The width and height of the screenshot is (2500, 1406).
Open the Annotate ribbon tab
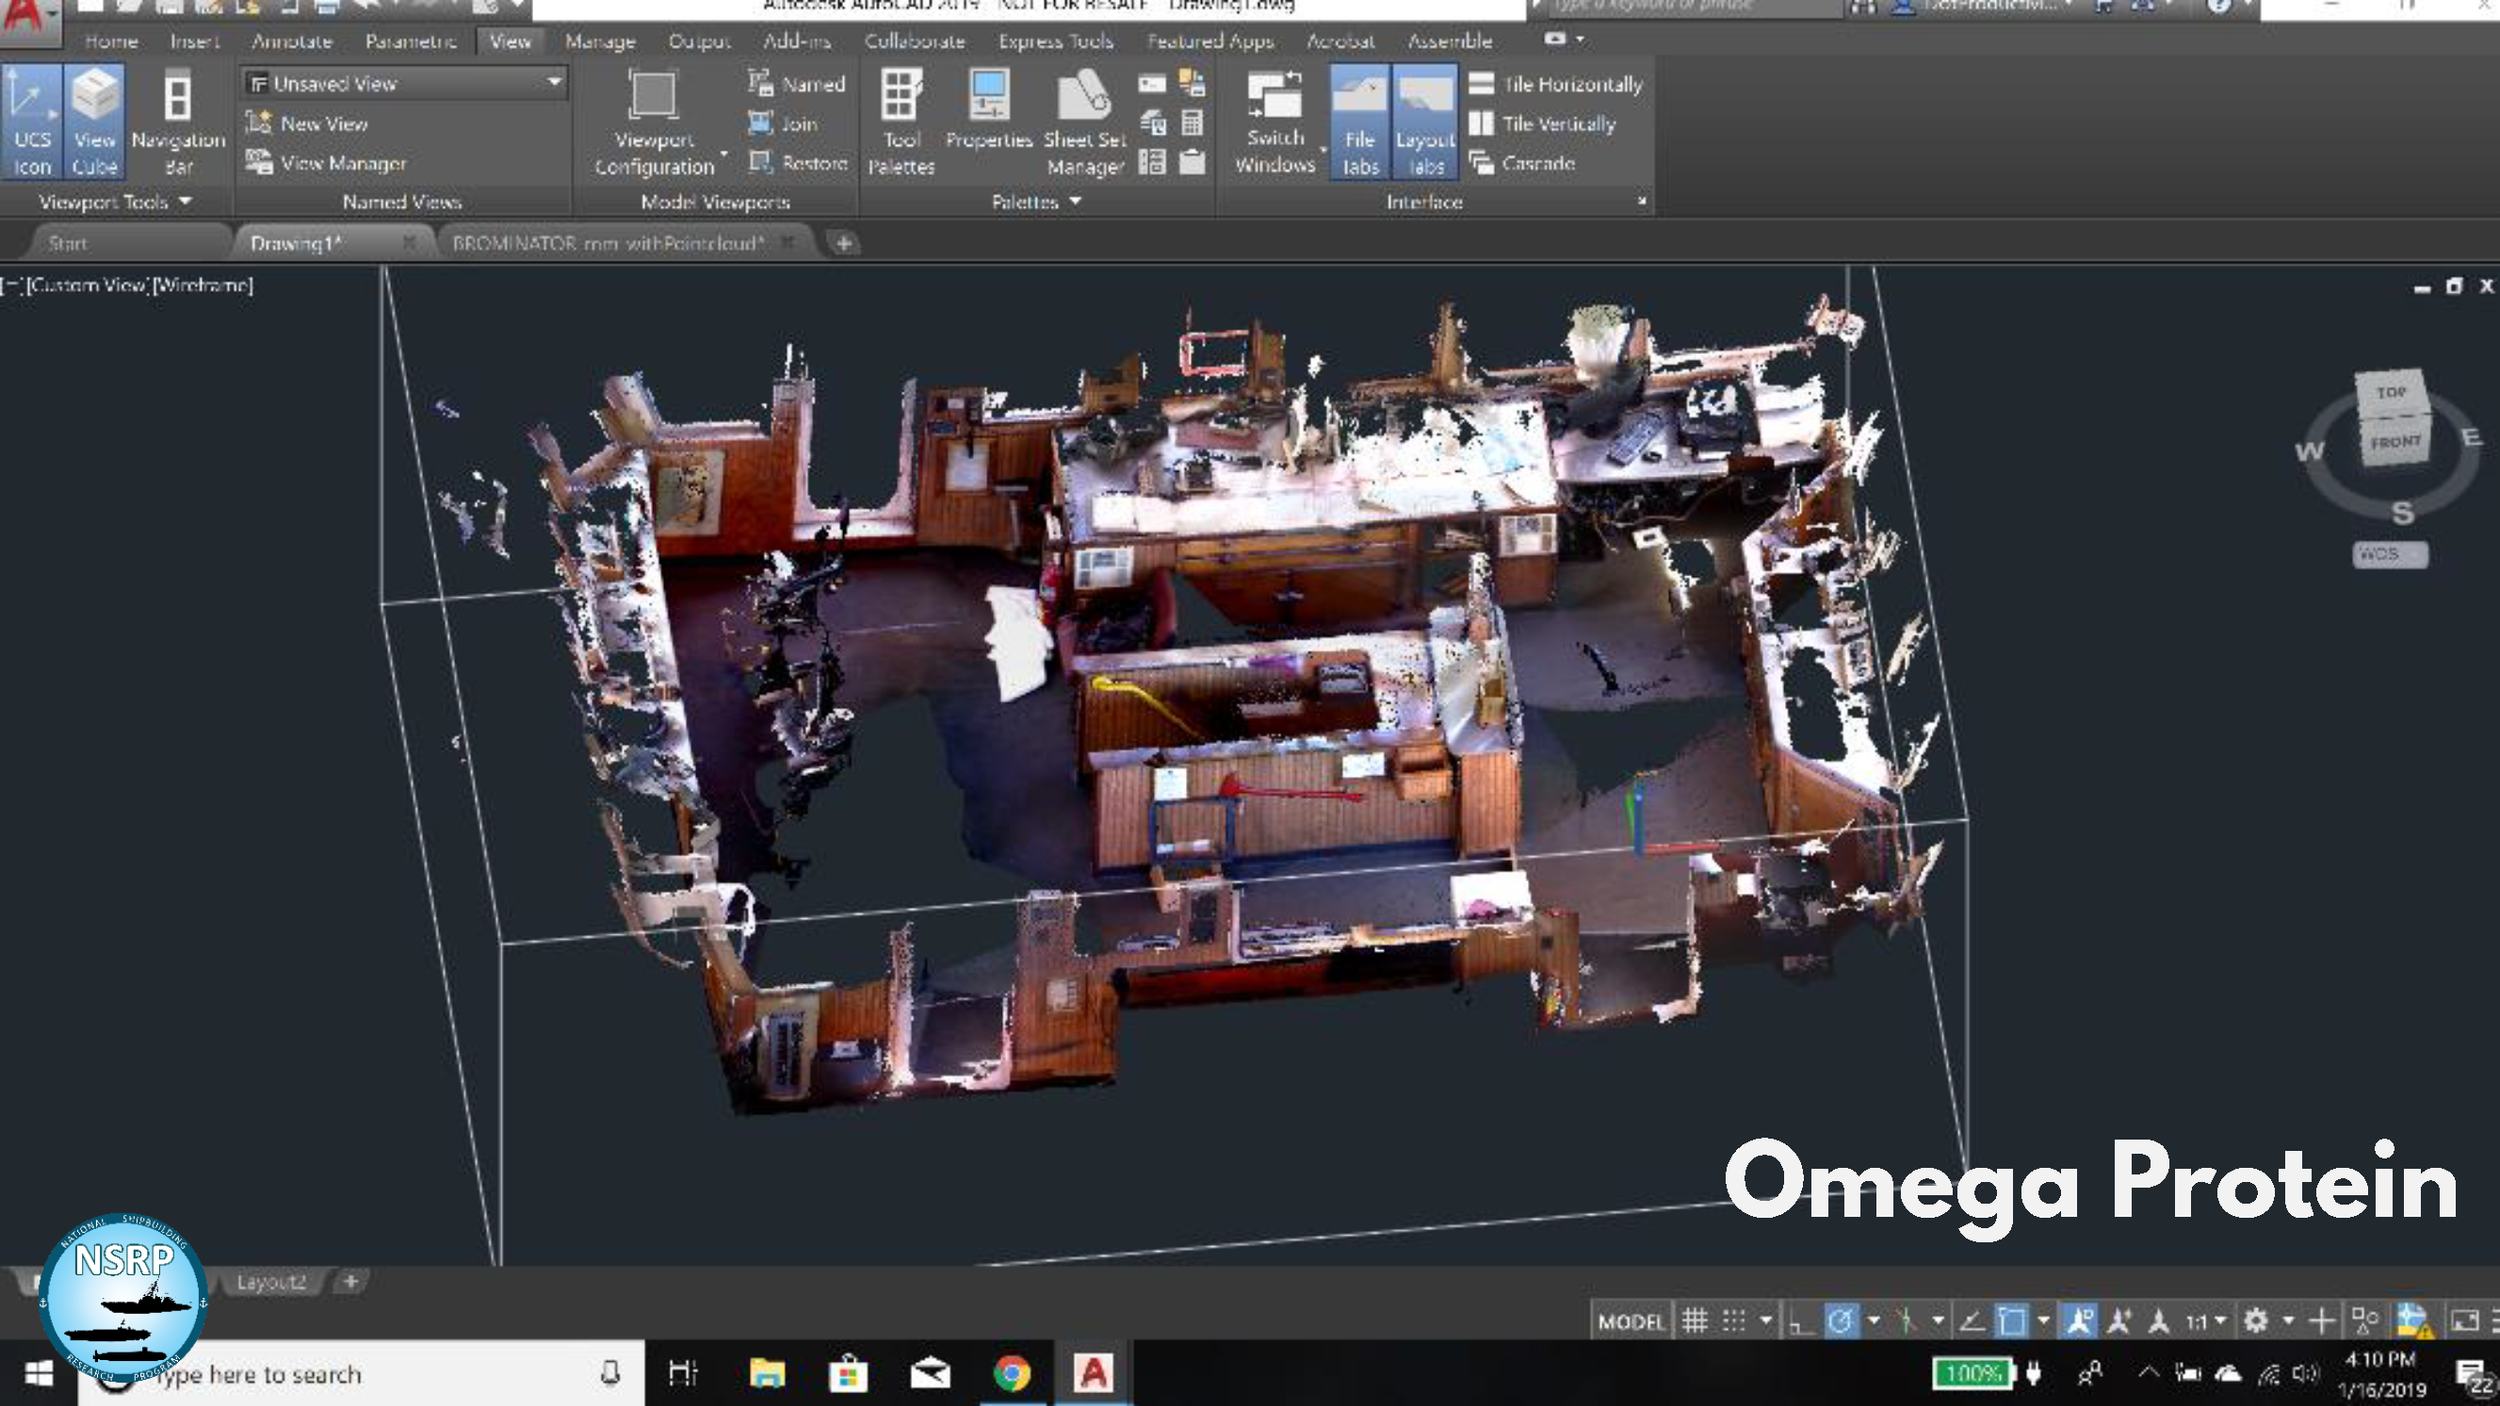(x=291, y=41)
